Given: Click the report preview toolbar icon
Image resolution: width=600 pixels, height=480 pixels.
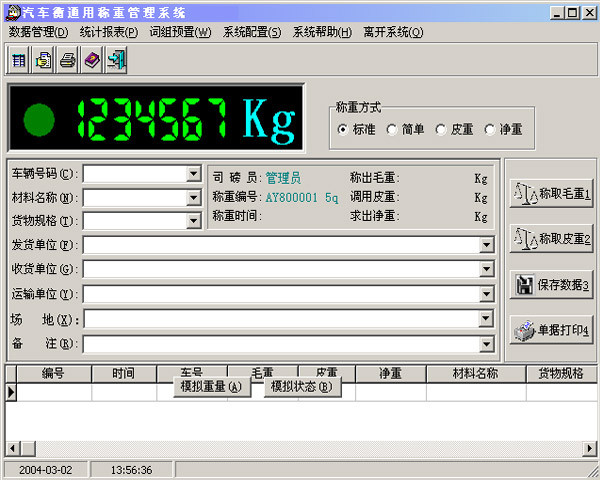Looking at the screenshot, I should point(43,61).
